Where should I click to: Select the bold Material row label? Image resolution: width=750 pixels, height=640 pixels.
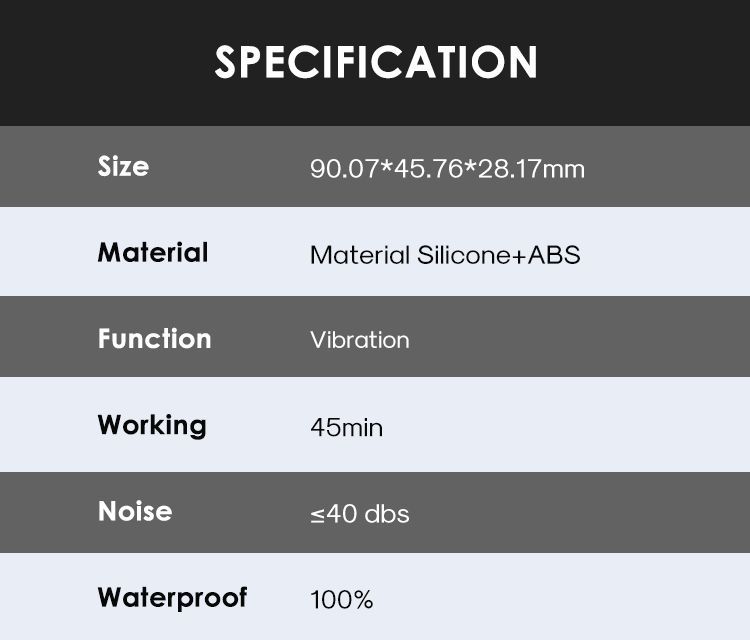pos(153,252)
